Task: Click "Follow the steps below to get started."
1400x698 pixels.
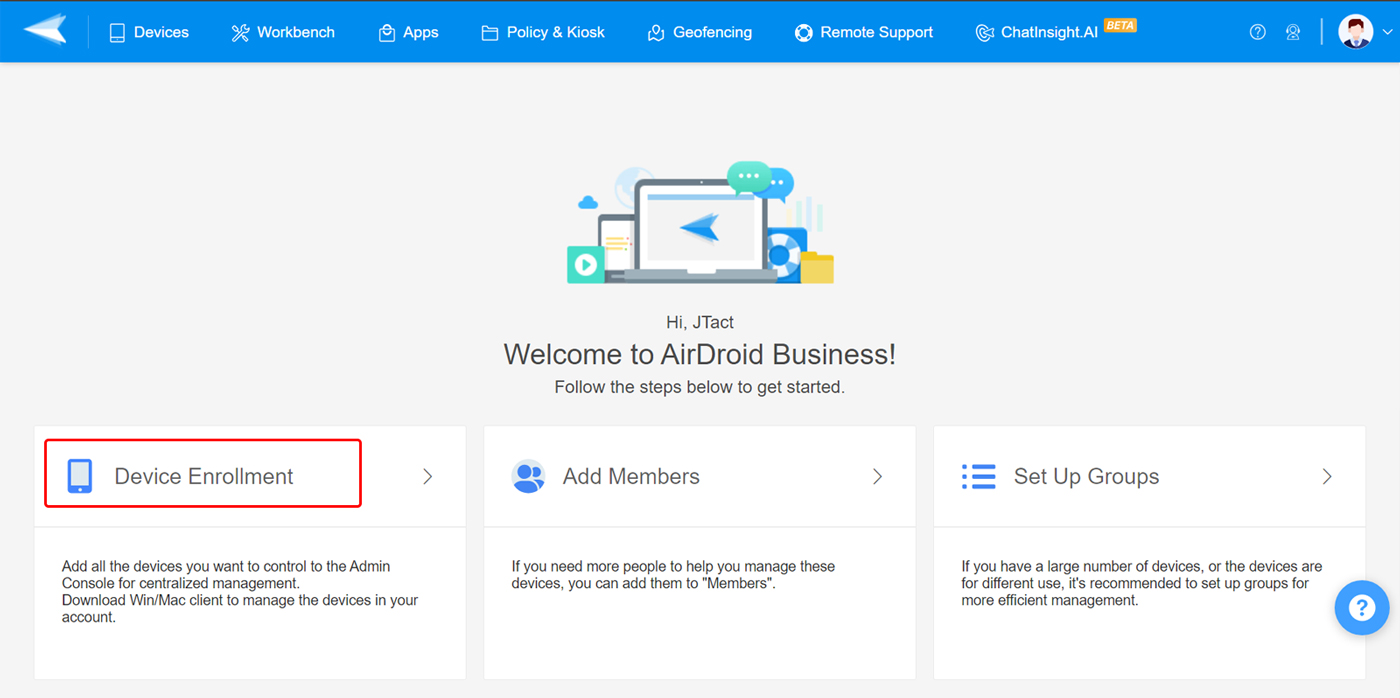Action: point(700,387)
